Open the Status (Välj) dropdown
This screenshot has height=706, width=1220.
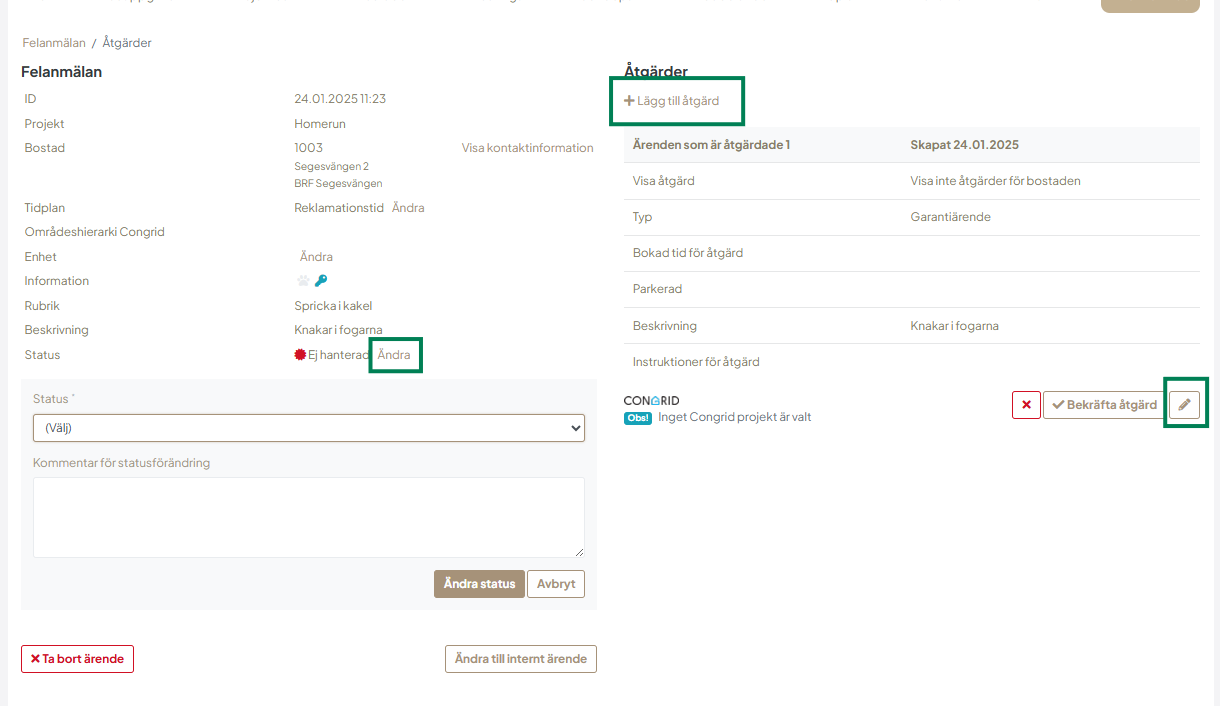click(308, 428)
